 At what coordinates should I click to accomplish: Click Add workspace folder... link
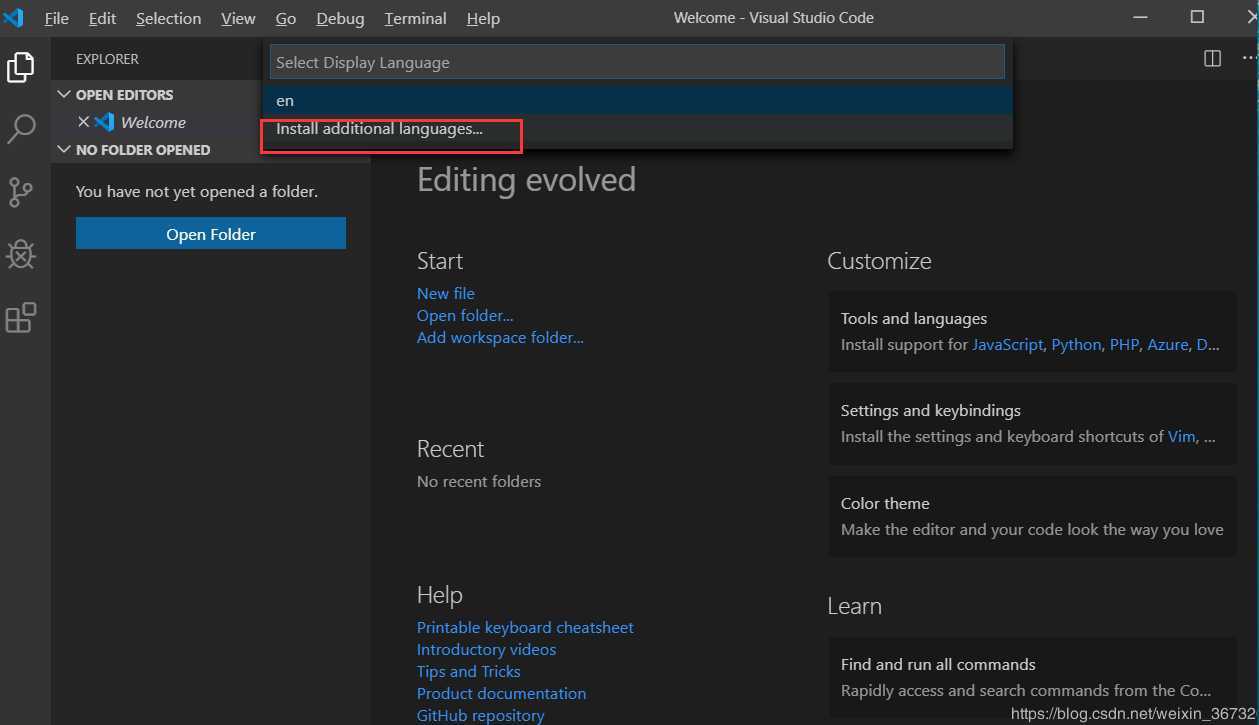[500, 337]
